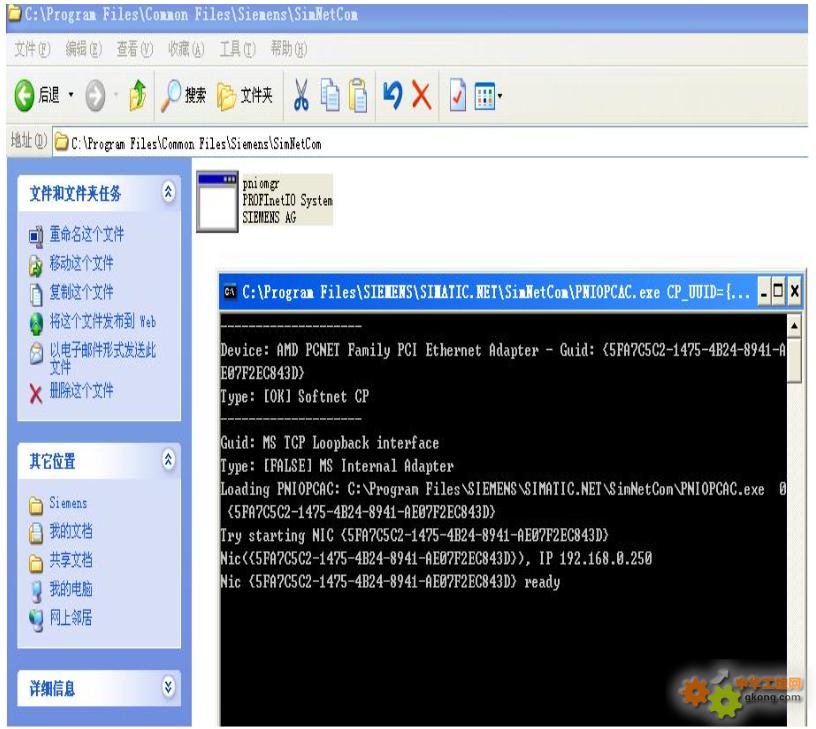Collapse the 文件和文件夹任务 panel
The height and width of the screenshot is (729, 816).
tap(168, 193)
